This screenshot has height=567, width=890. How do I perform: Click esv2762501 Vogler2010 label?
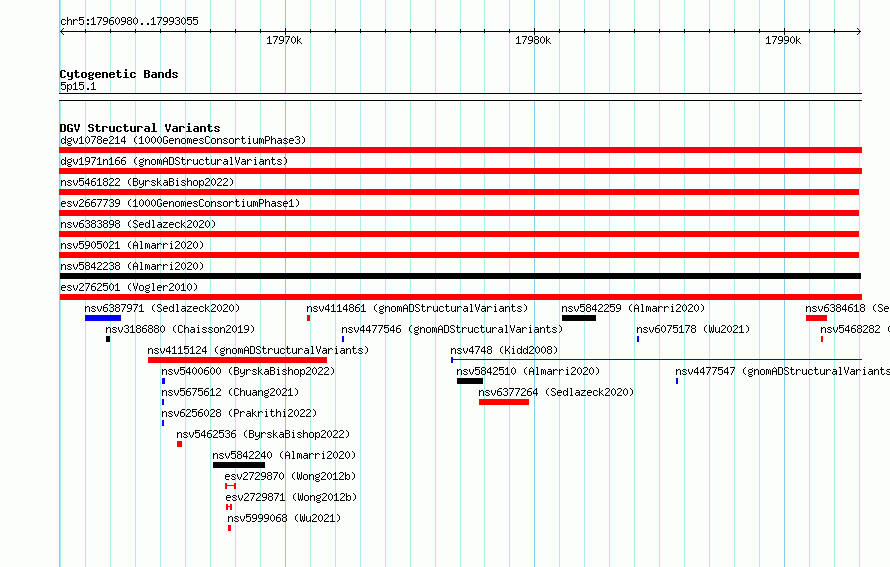[129, 287]
